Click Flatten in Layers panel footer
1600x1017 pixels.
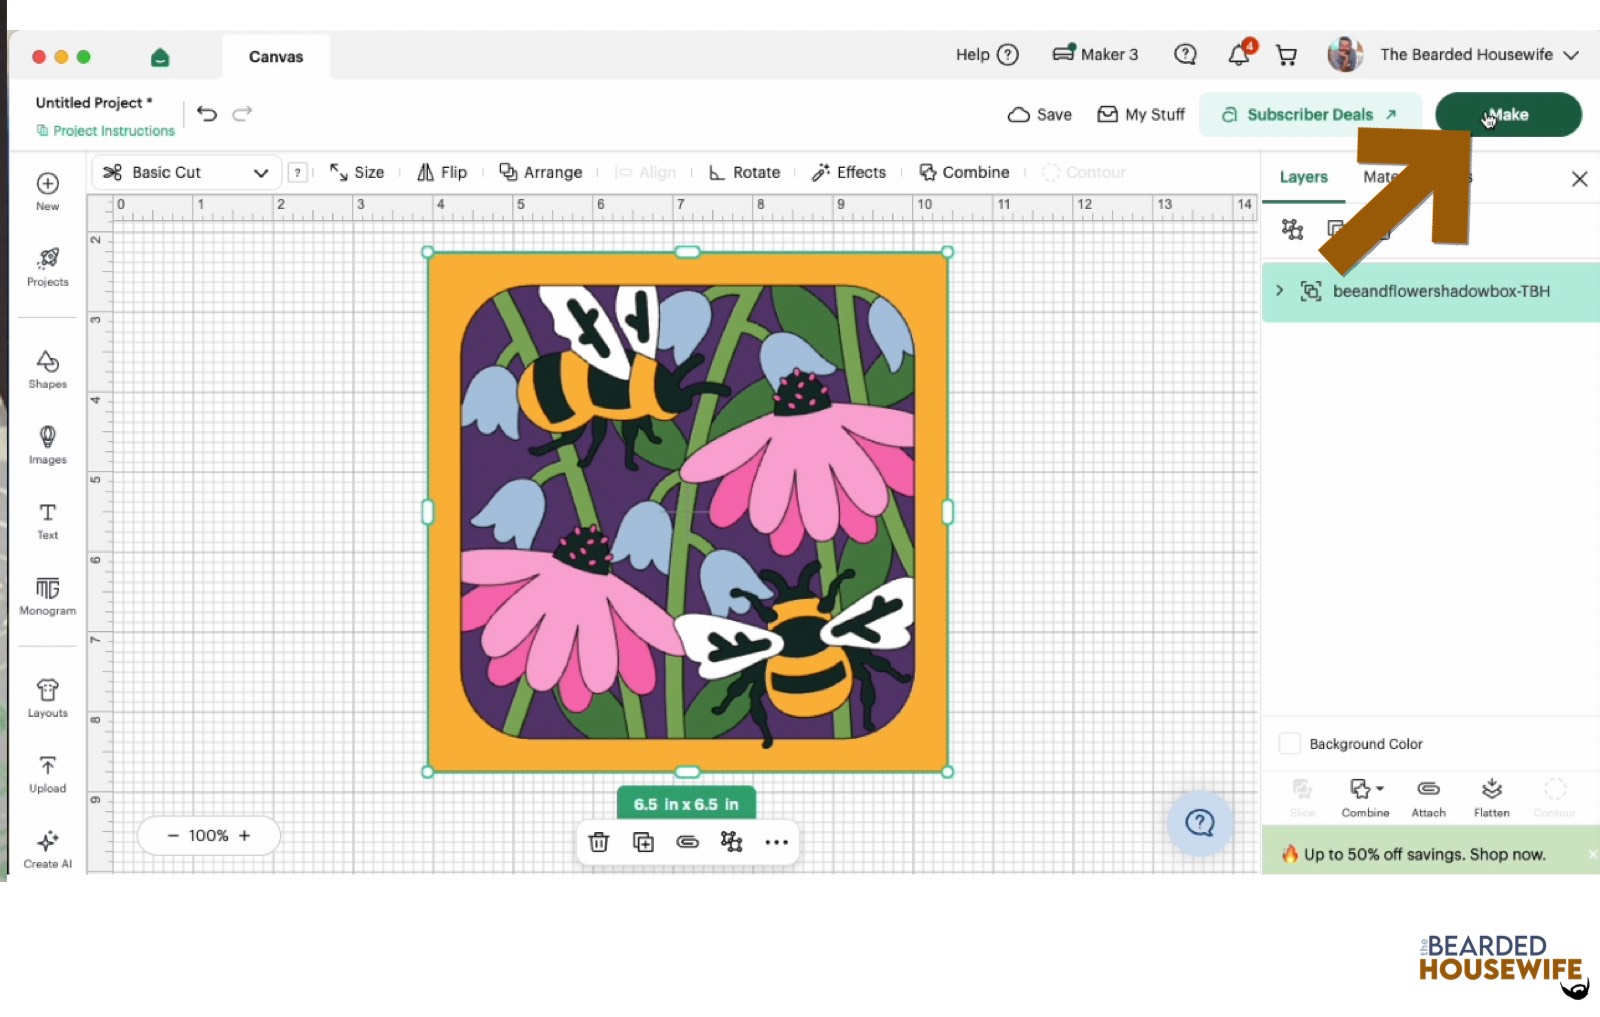click(x=1492, y=798)
